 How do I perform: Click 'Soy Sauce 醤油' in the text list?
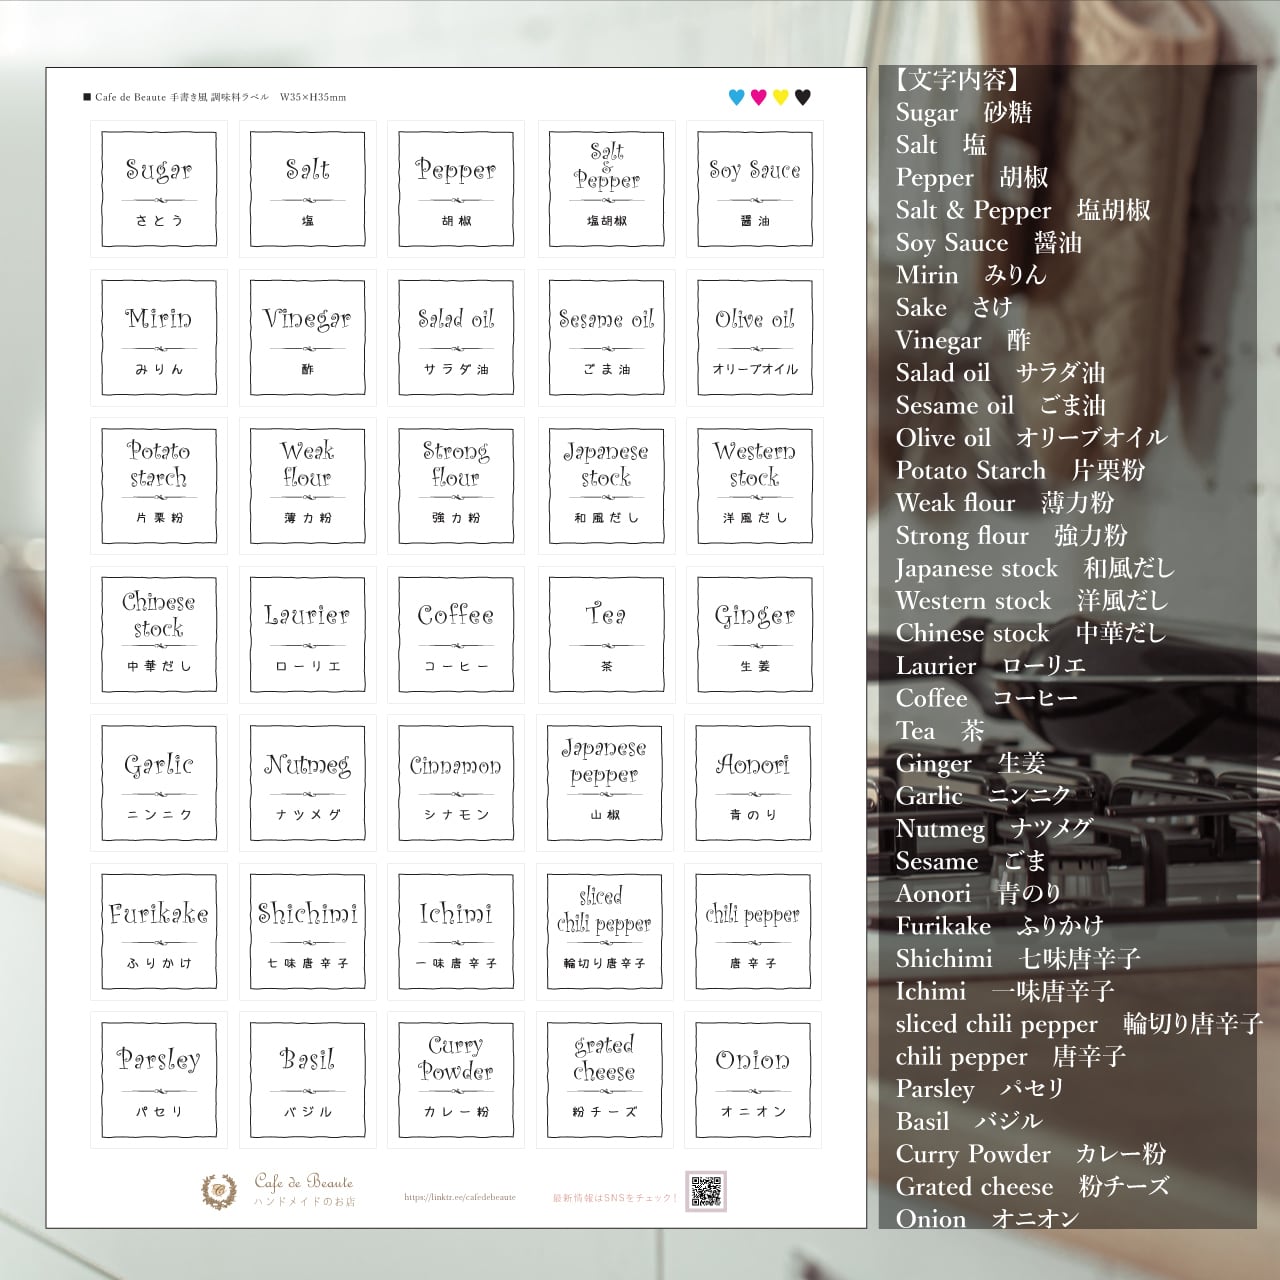click(x=989, y=242)
